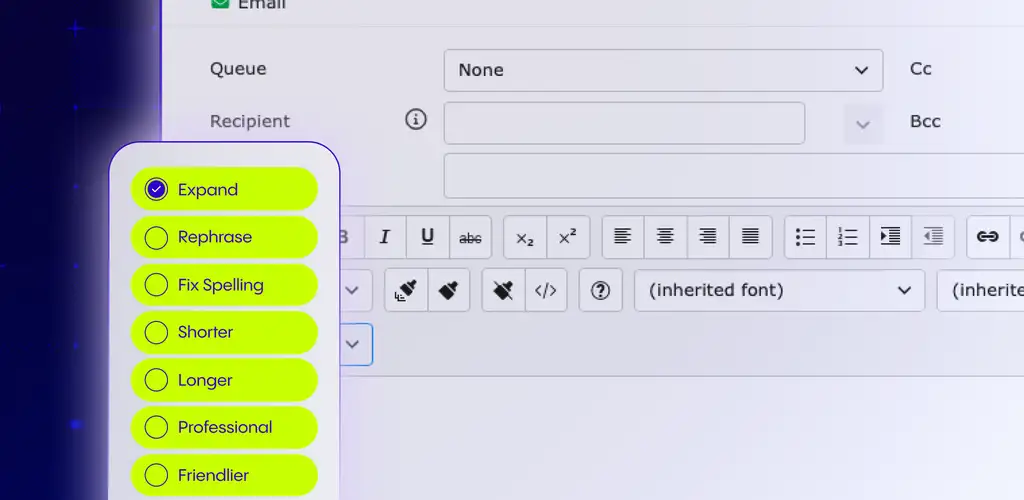Pick the Professional tone option
Viewport: 1024px width, 500px height.
[x=156, y=427]
